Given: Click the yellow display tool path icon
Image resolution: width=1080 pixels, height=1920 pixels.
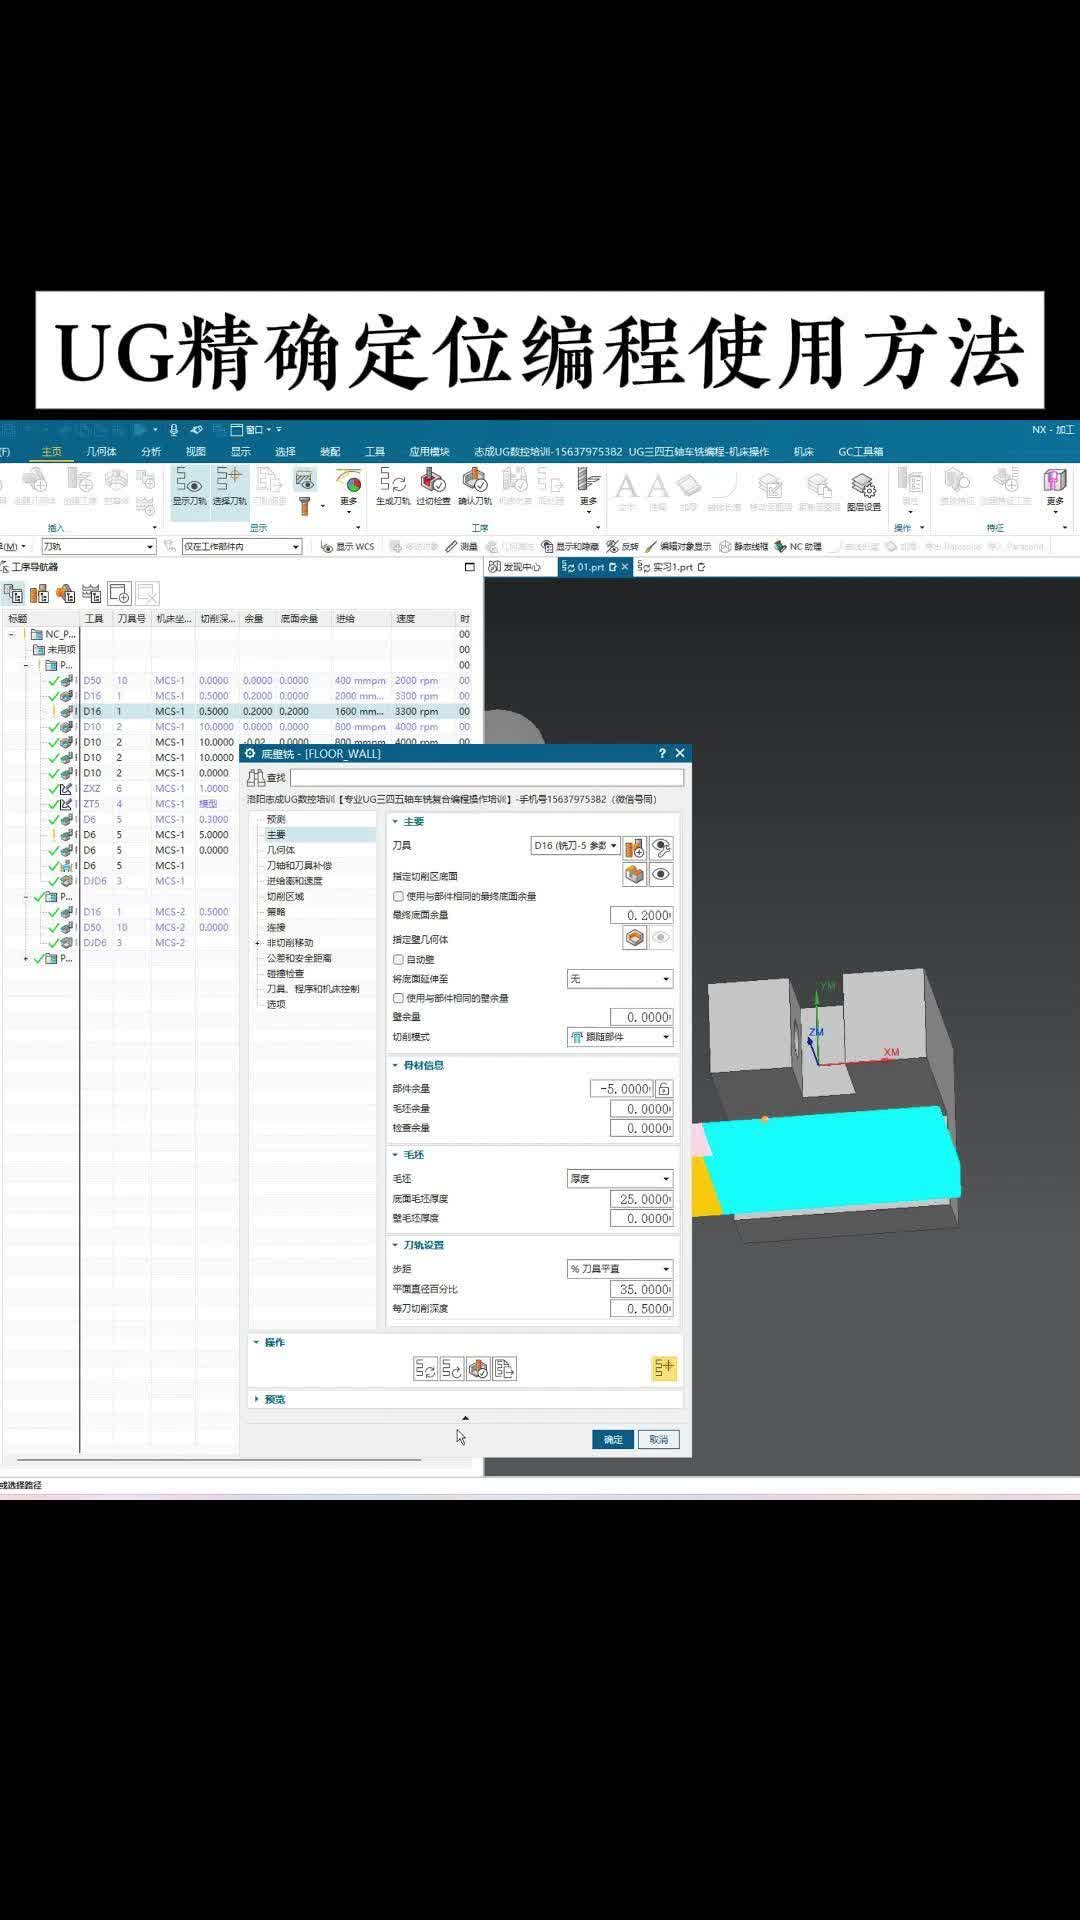Looking at the screenshot, I should (664, 1368).
